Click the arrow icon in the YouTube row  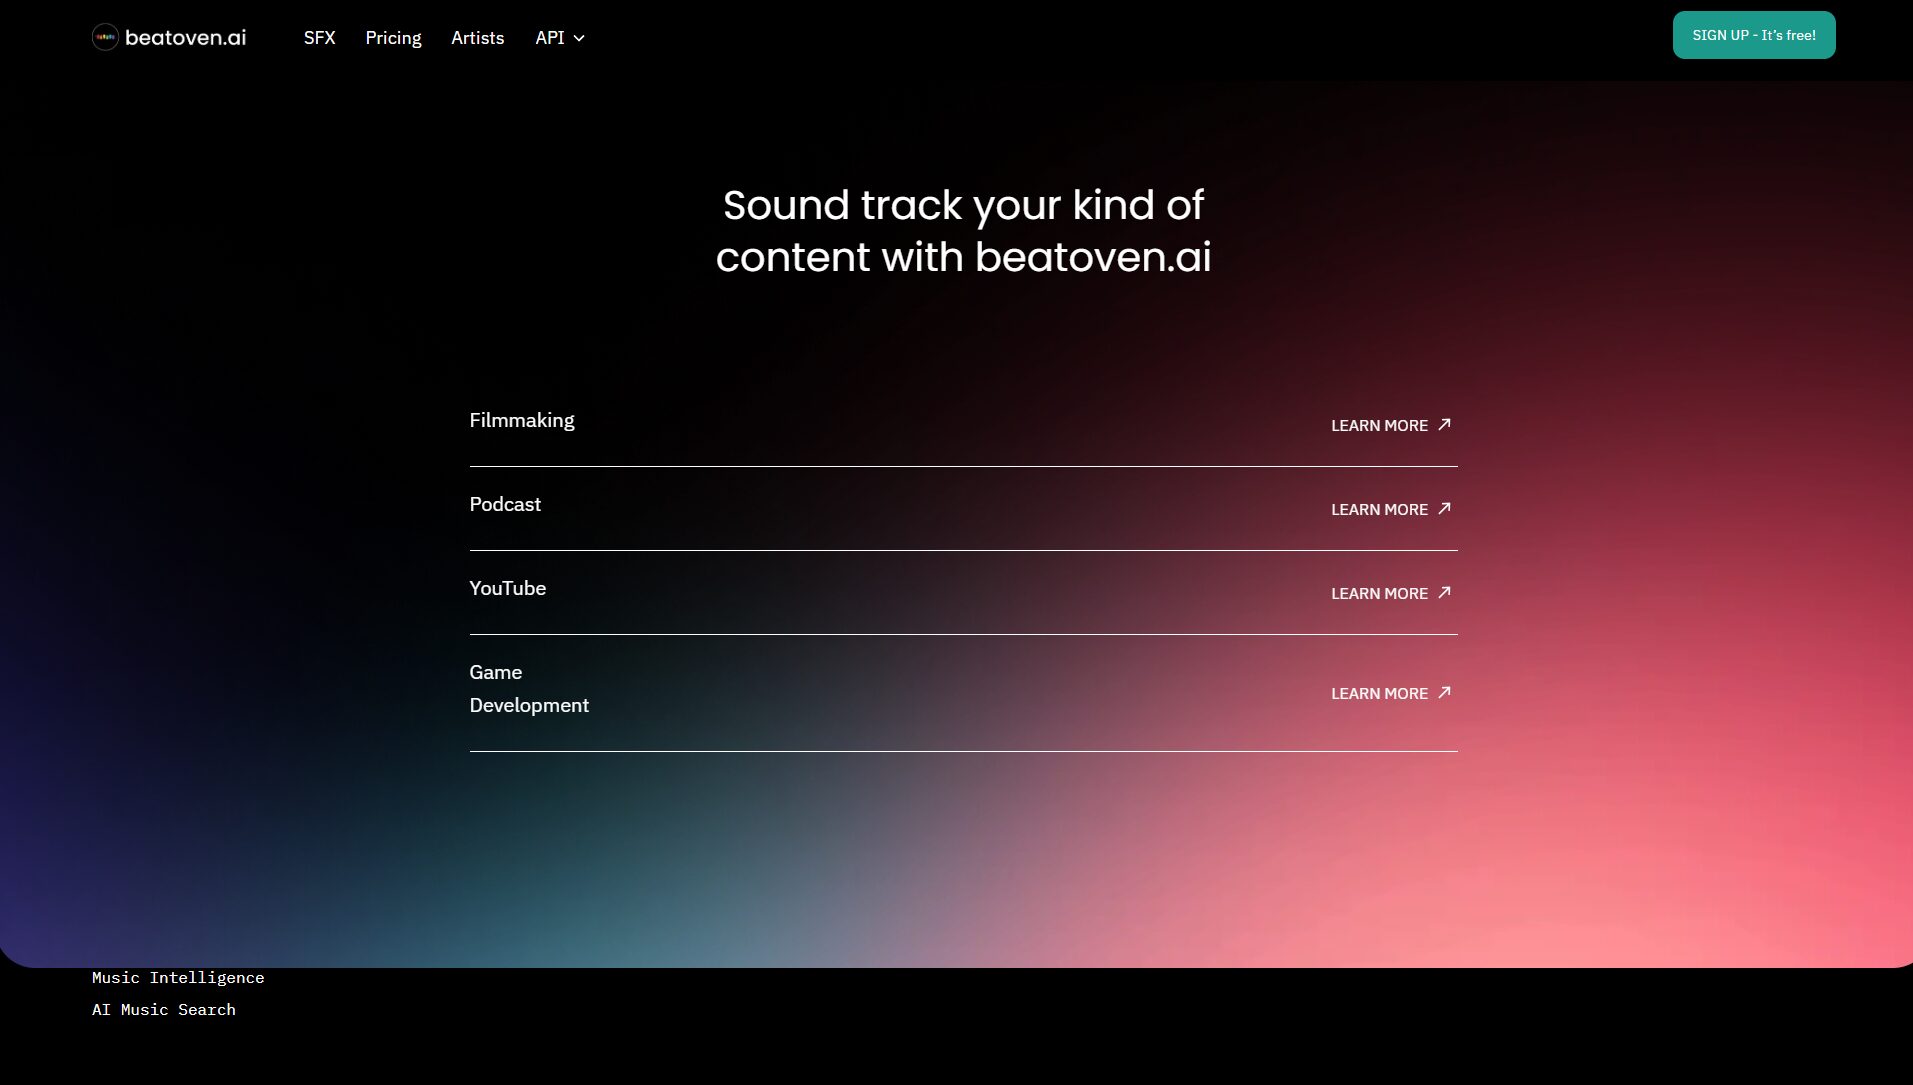tap(1444, 593)
